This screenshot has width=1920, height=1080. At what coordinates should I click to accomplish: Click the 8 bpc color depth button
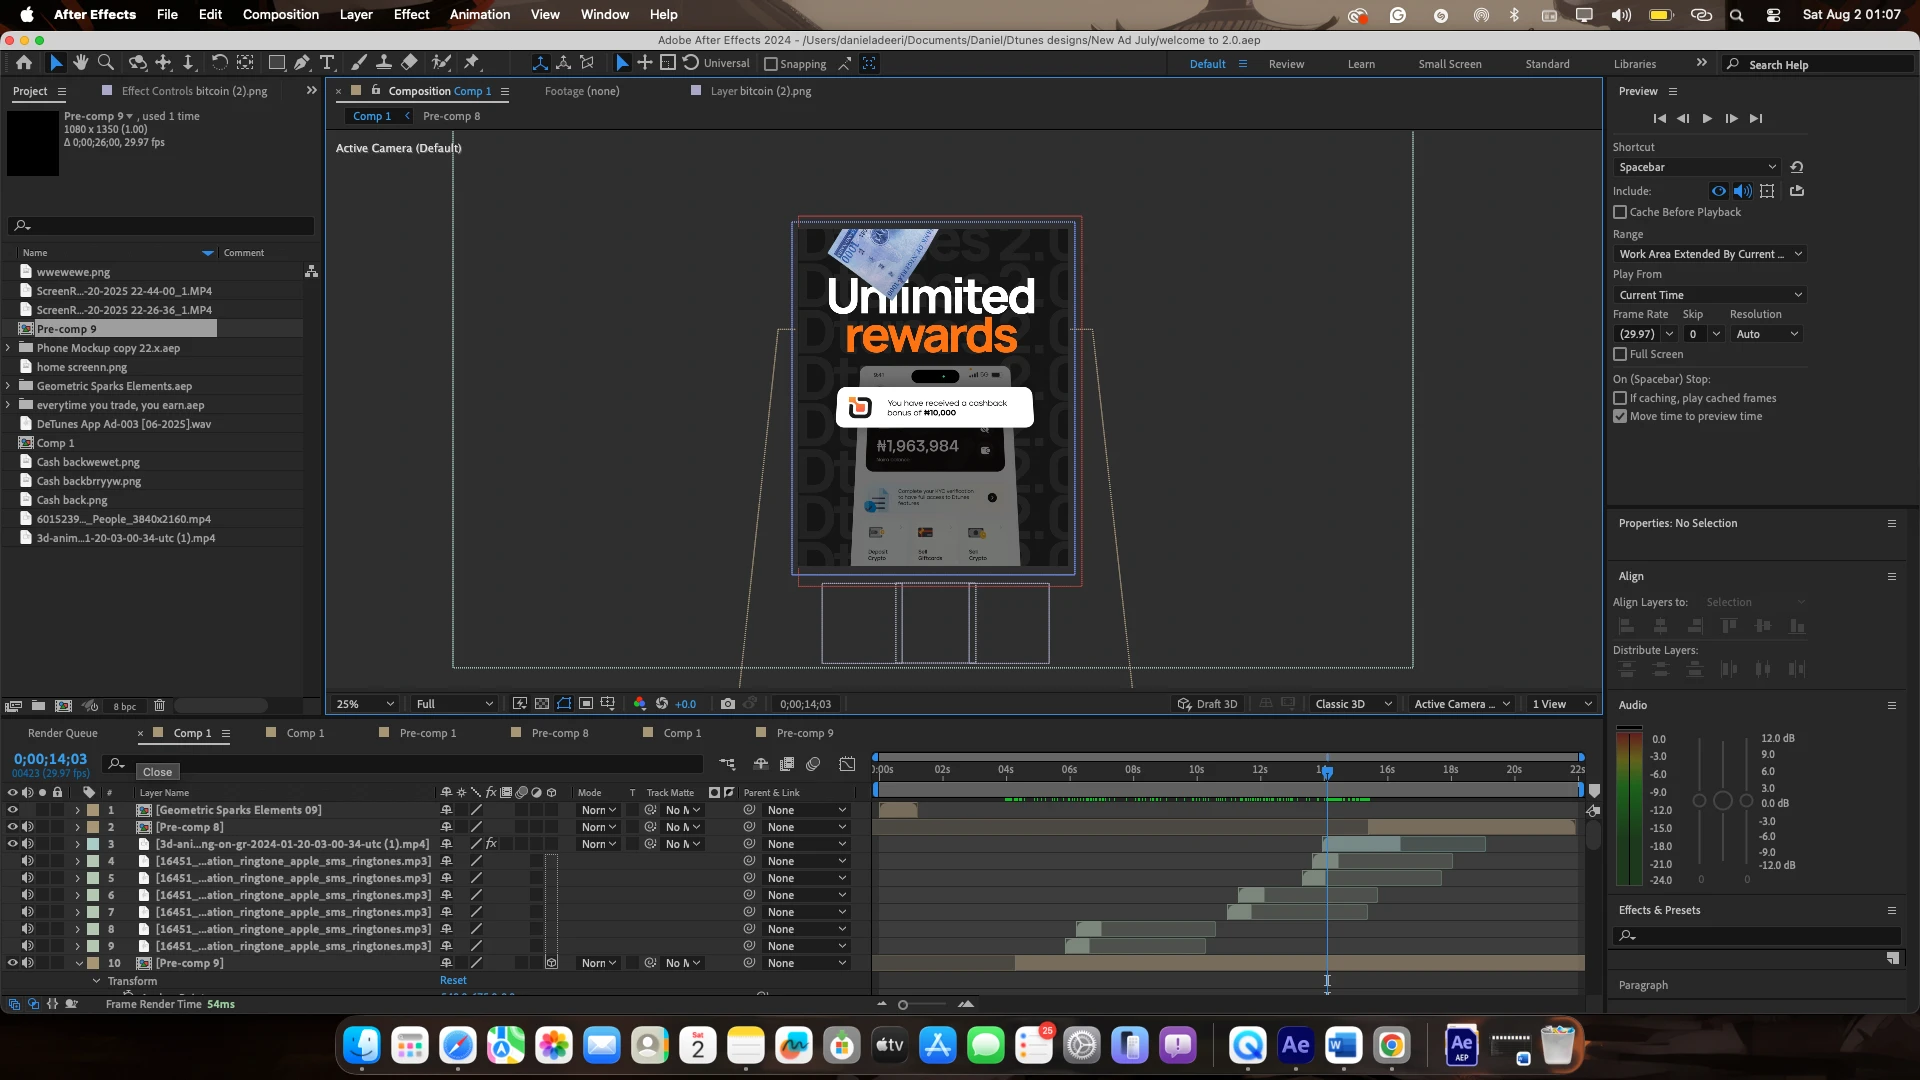tap(125, 706)
